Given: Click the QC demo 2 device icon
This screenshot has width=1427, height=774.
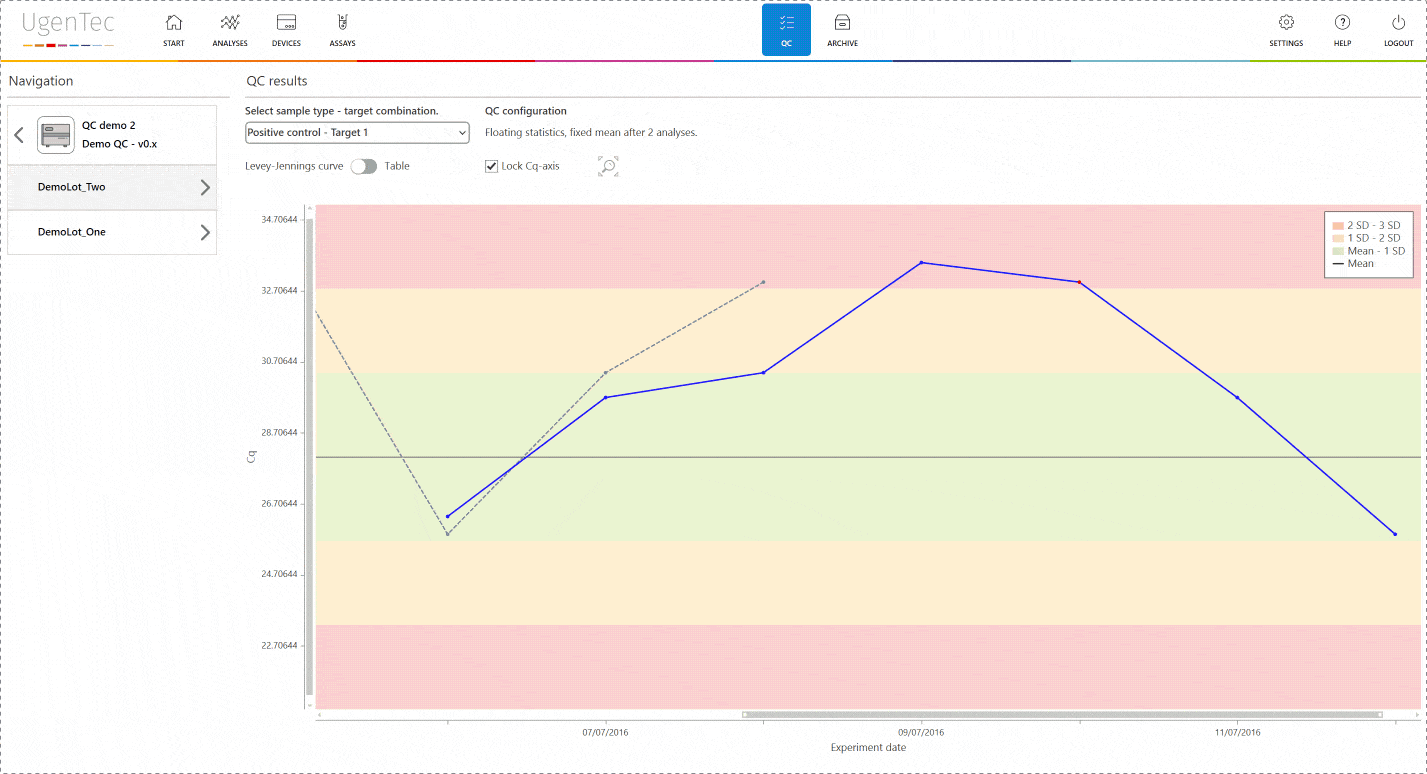Looking at the screenshot, I should (55, 133).
